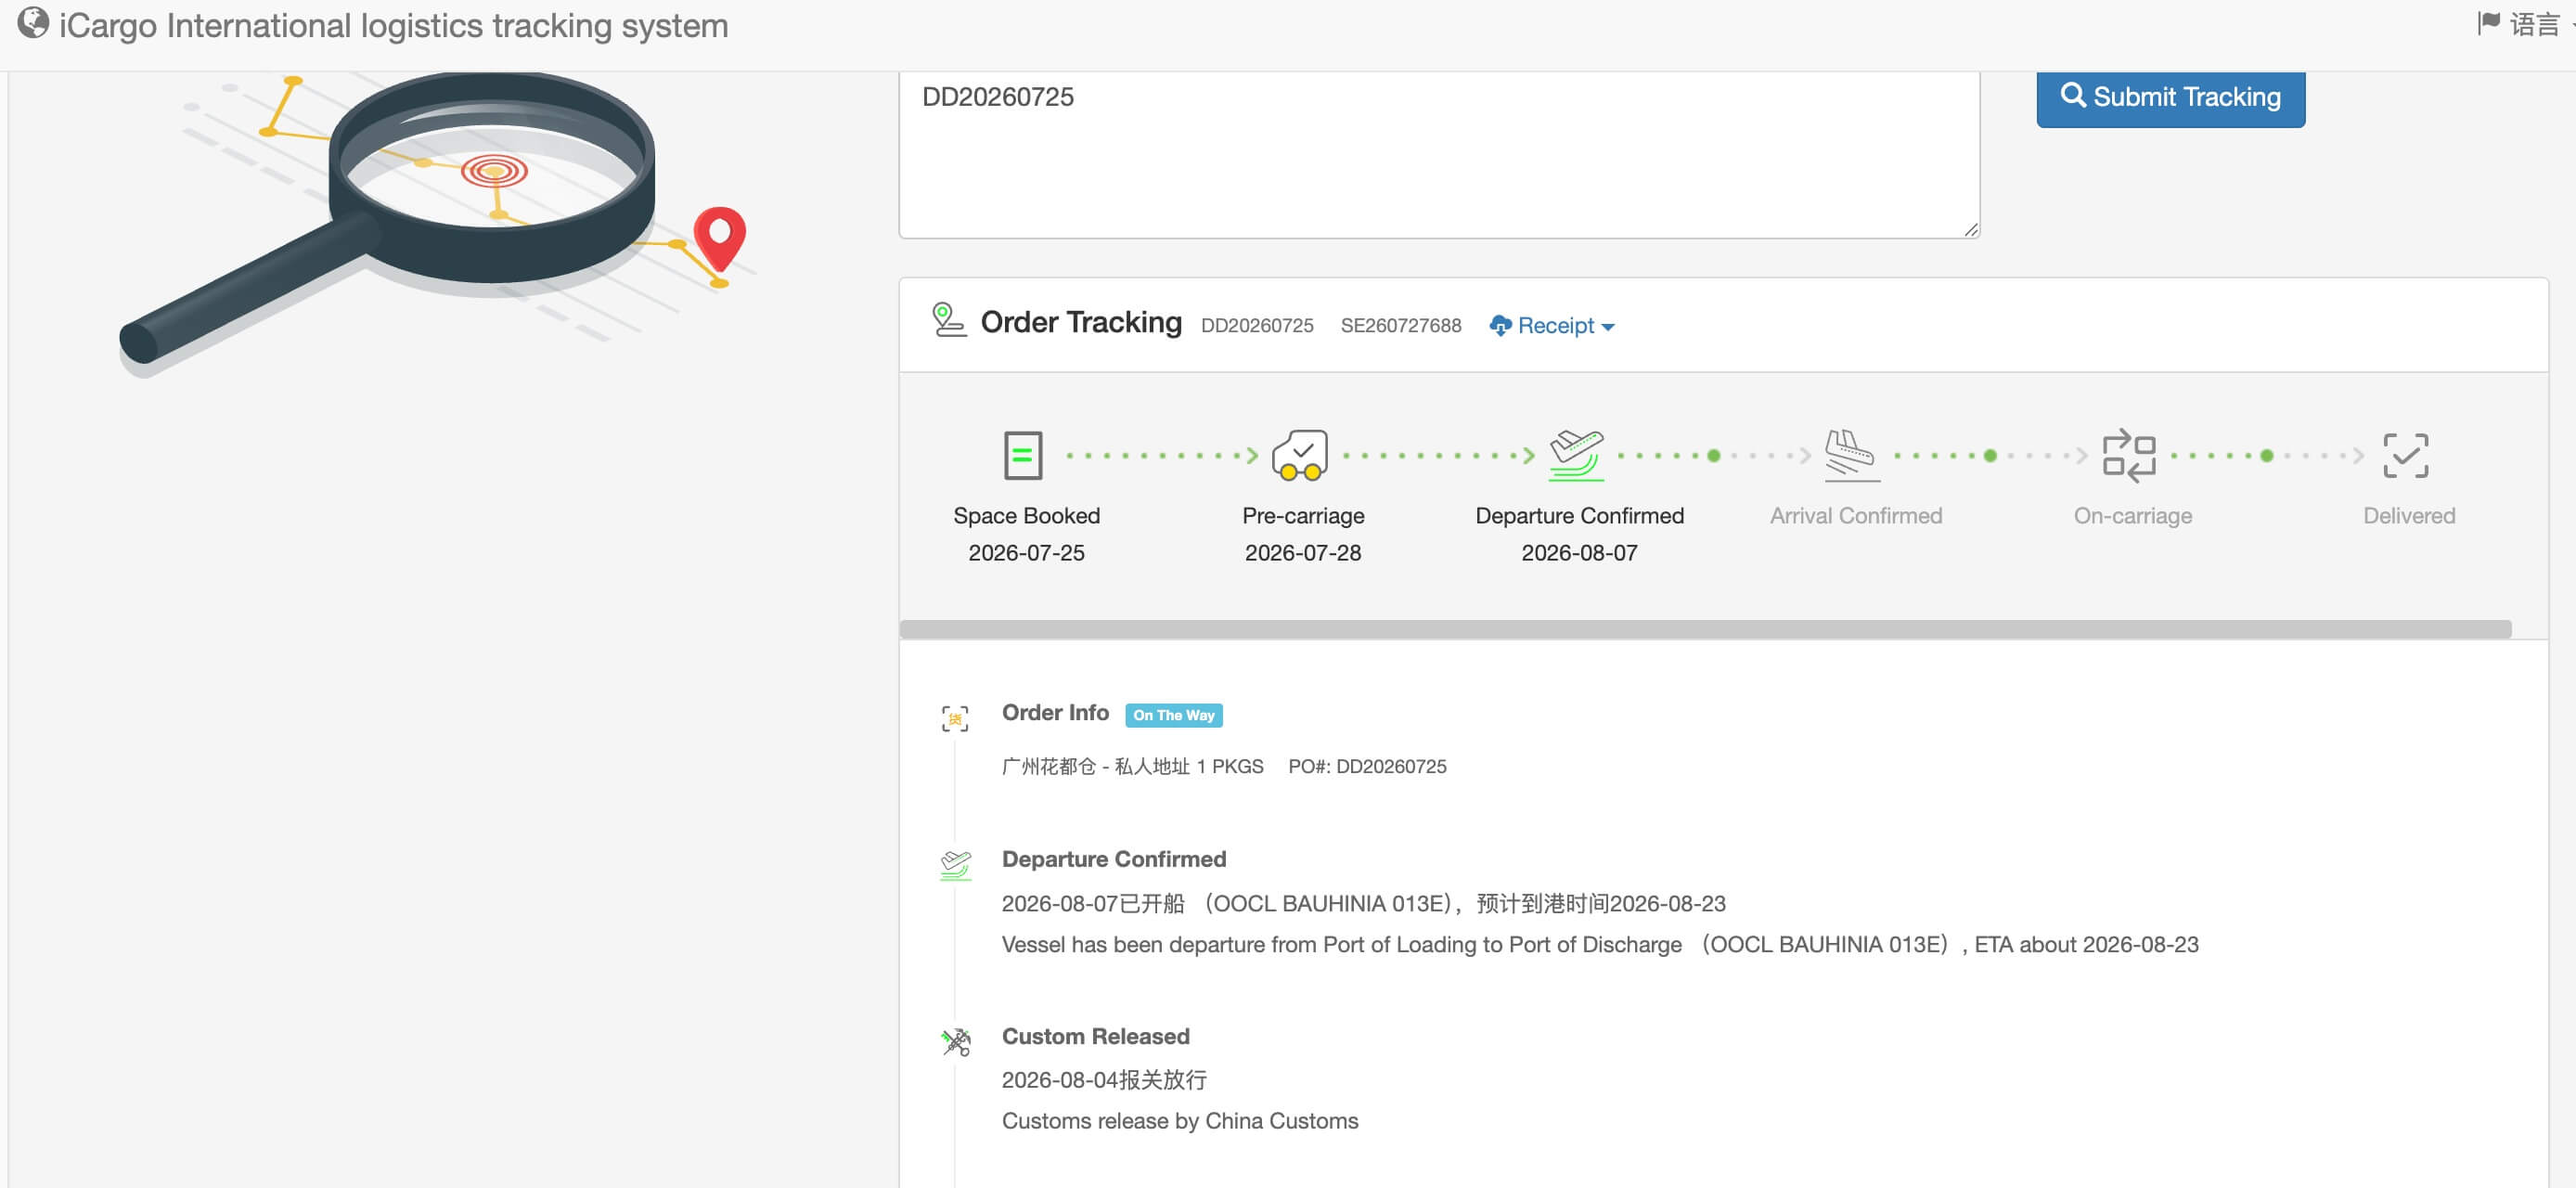Click the Pre-carriage date 2026-07-28
Image resolution: width=2576 pixels, height=1188 pixels.
point(1302,553)
